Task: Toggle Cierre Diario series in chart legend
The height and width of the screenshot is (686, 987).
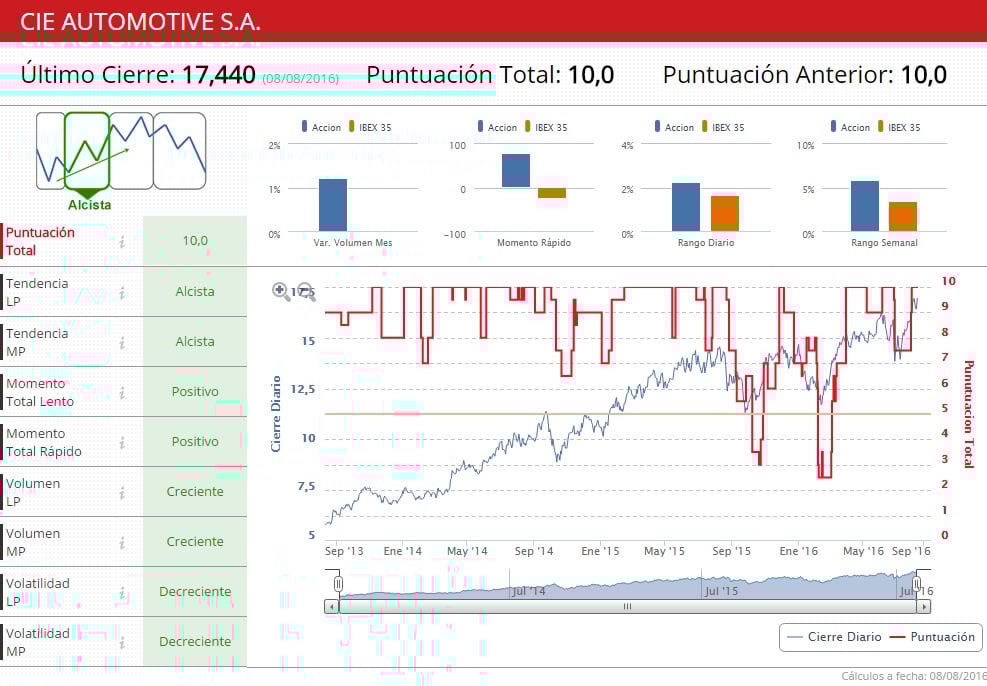Action: [x=834, y=637]
